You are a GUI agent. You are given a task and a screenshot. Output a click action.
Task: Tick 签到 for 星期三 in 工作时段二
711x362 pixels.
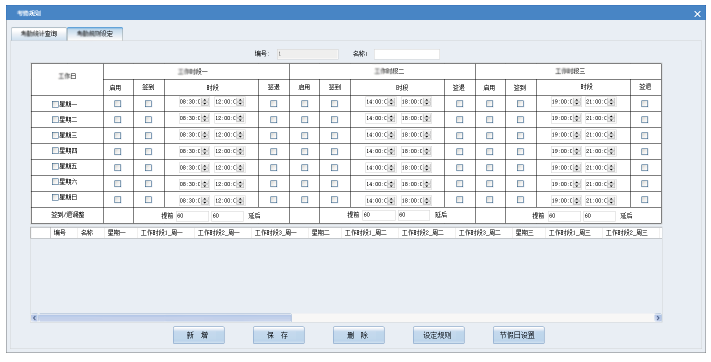334,135
